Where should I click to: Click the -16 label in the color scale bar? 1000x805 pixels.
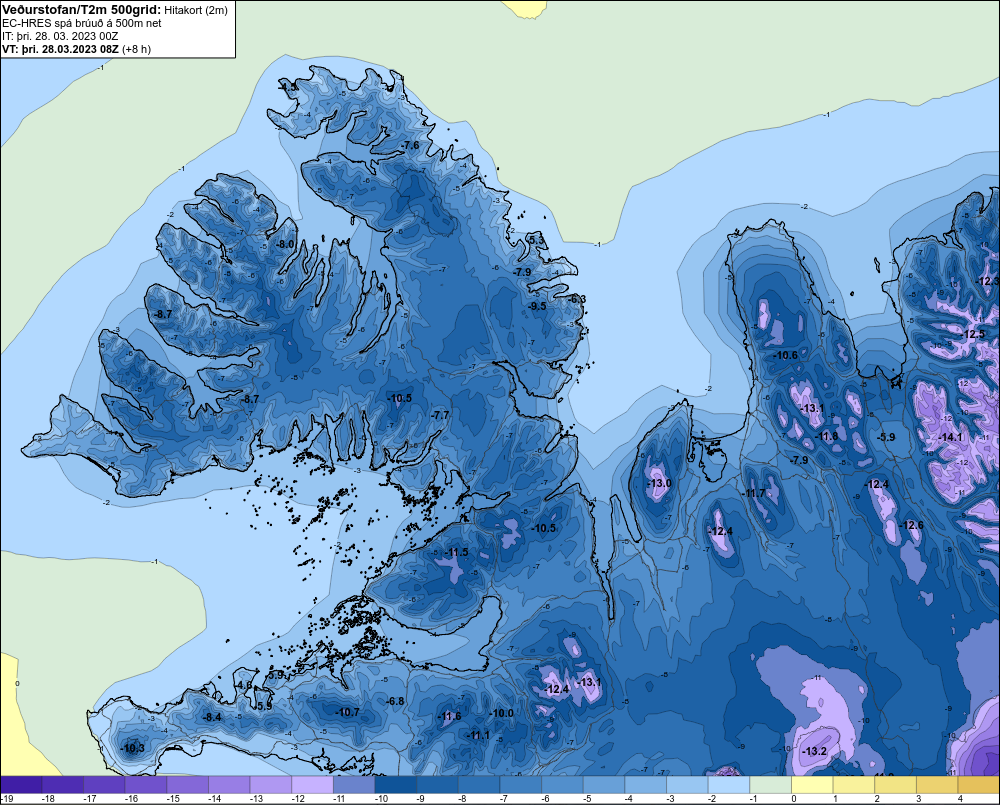tap(131, 799)
